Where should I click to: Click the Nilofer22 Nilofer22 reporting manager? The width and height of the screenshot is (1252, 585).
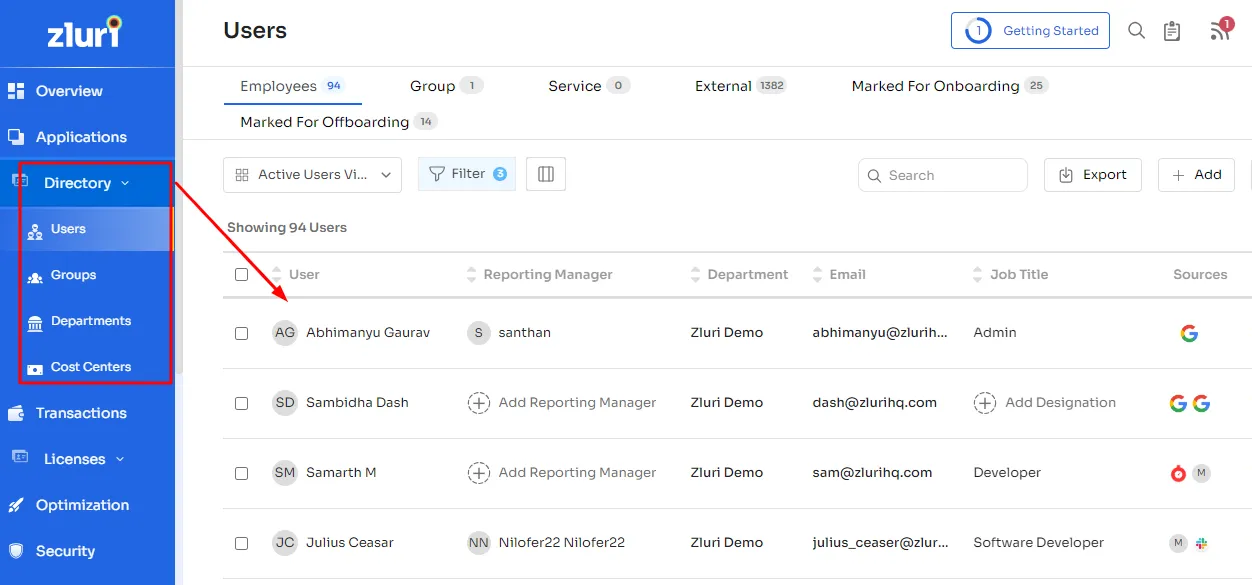click(x=562, y=543)
